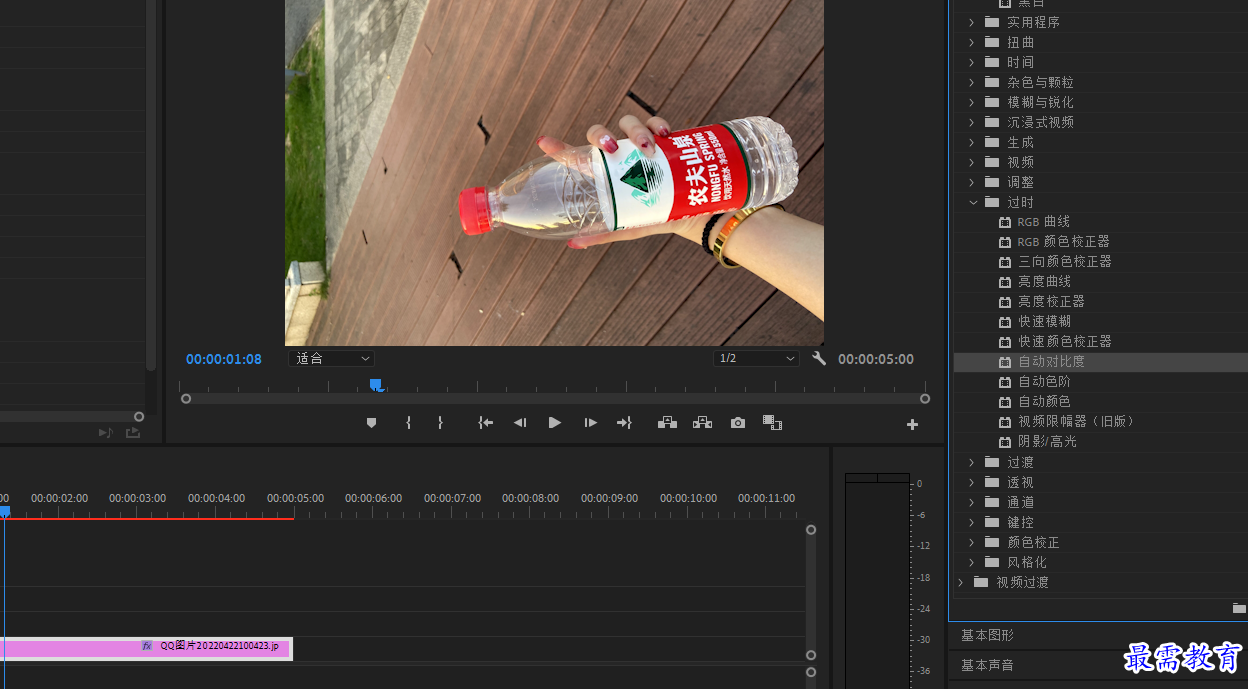
Task: Add a marker in the program monitor
Action: (371, 423)
